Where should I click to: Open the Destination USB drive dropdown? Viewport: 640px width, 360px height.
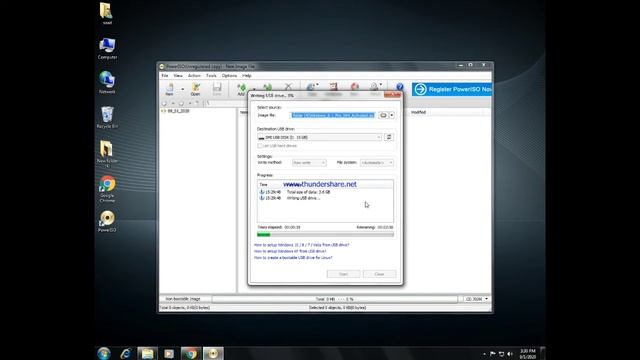[x=320, y=137]
